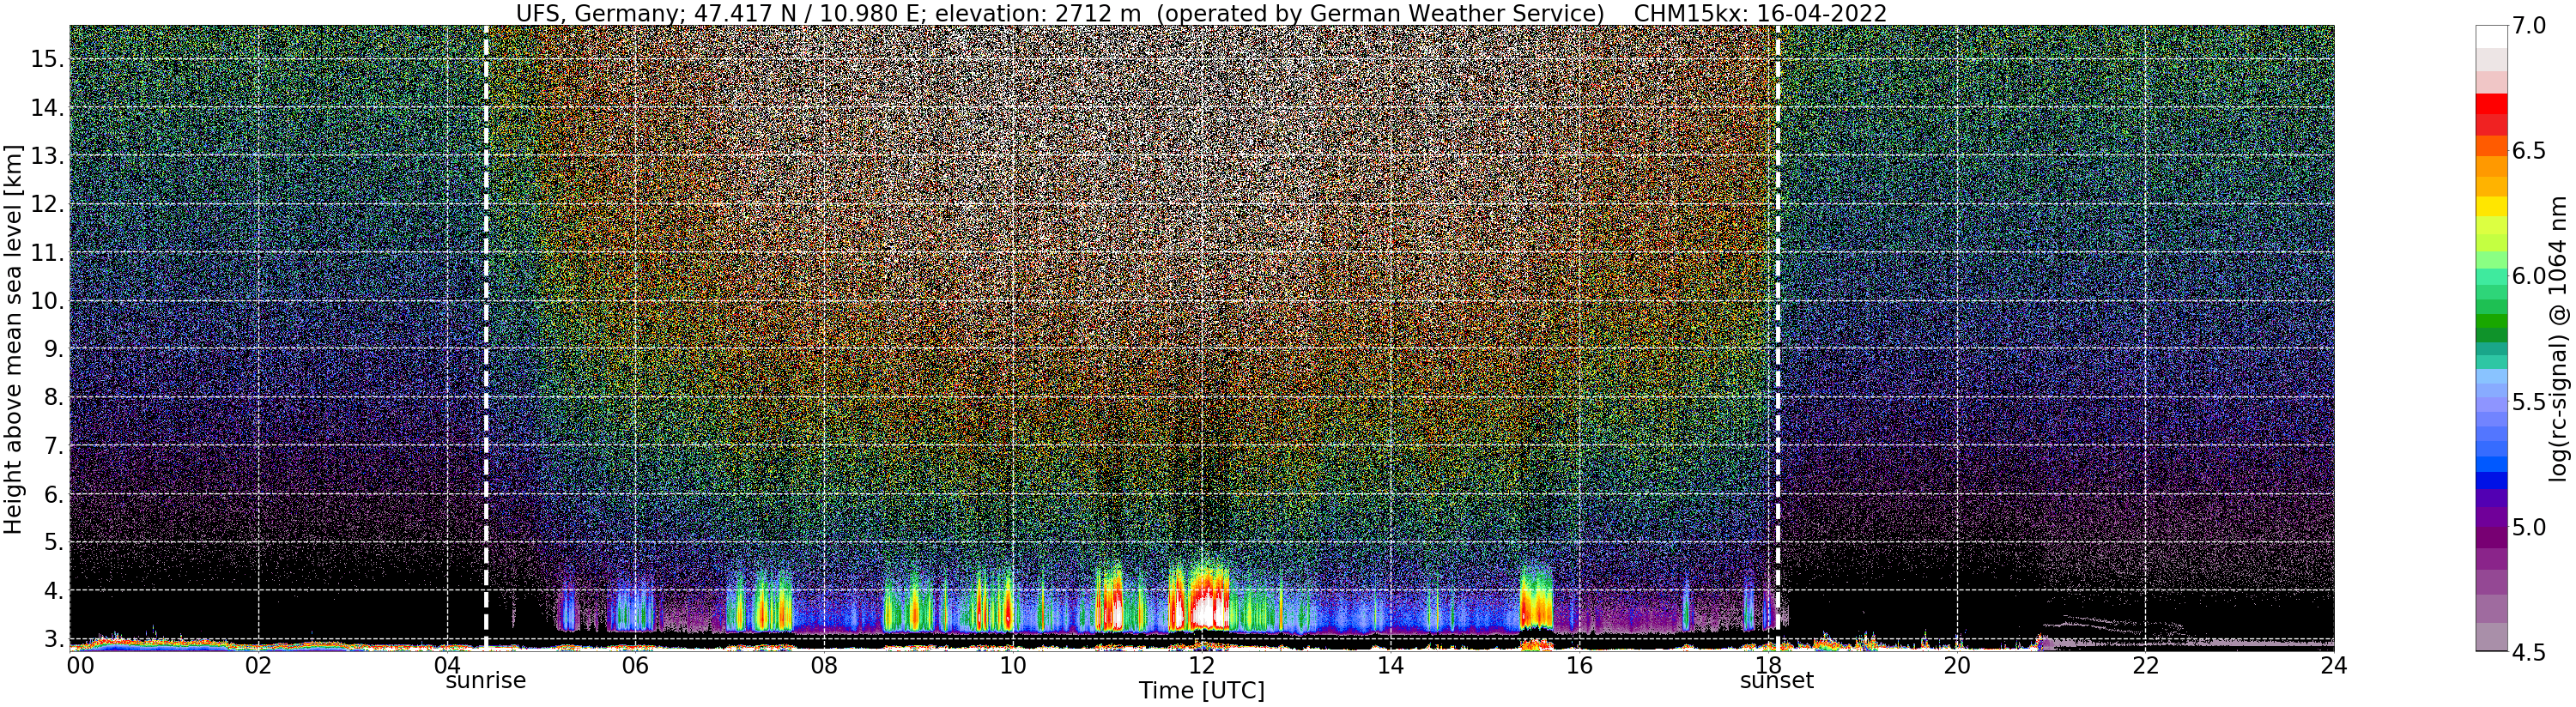Click the time axis tick "16"

tap(1579, 665)
